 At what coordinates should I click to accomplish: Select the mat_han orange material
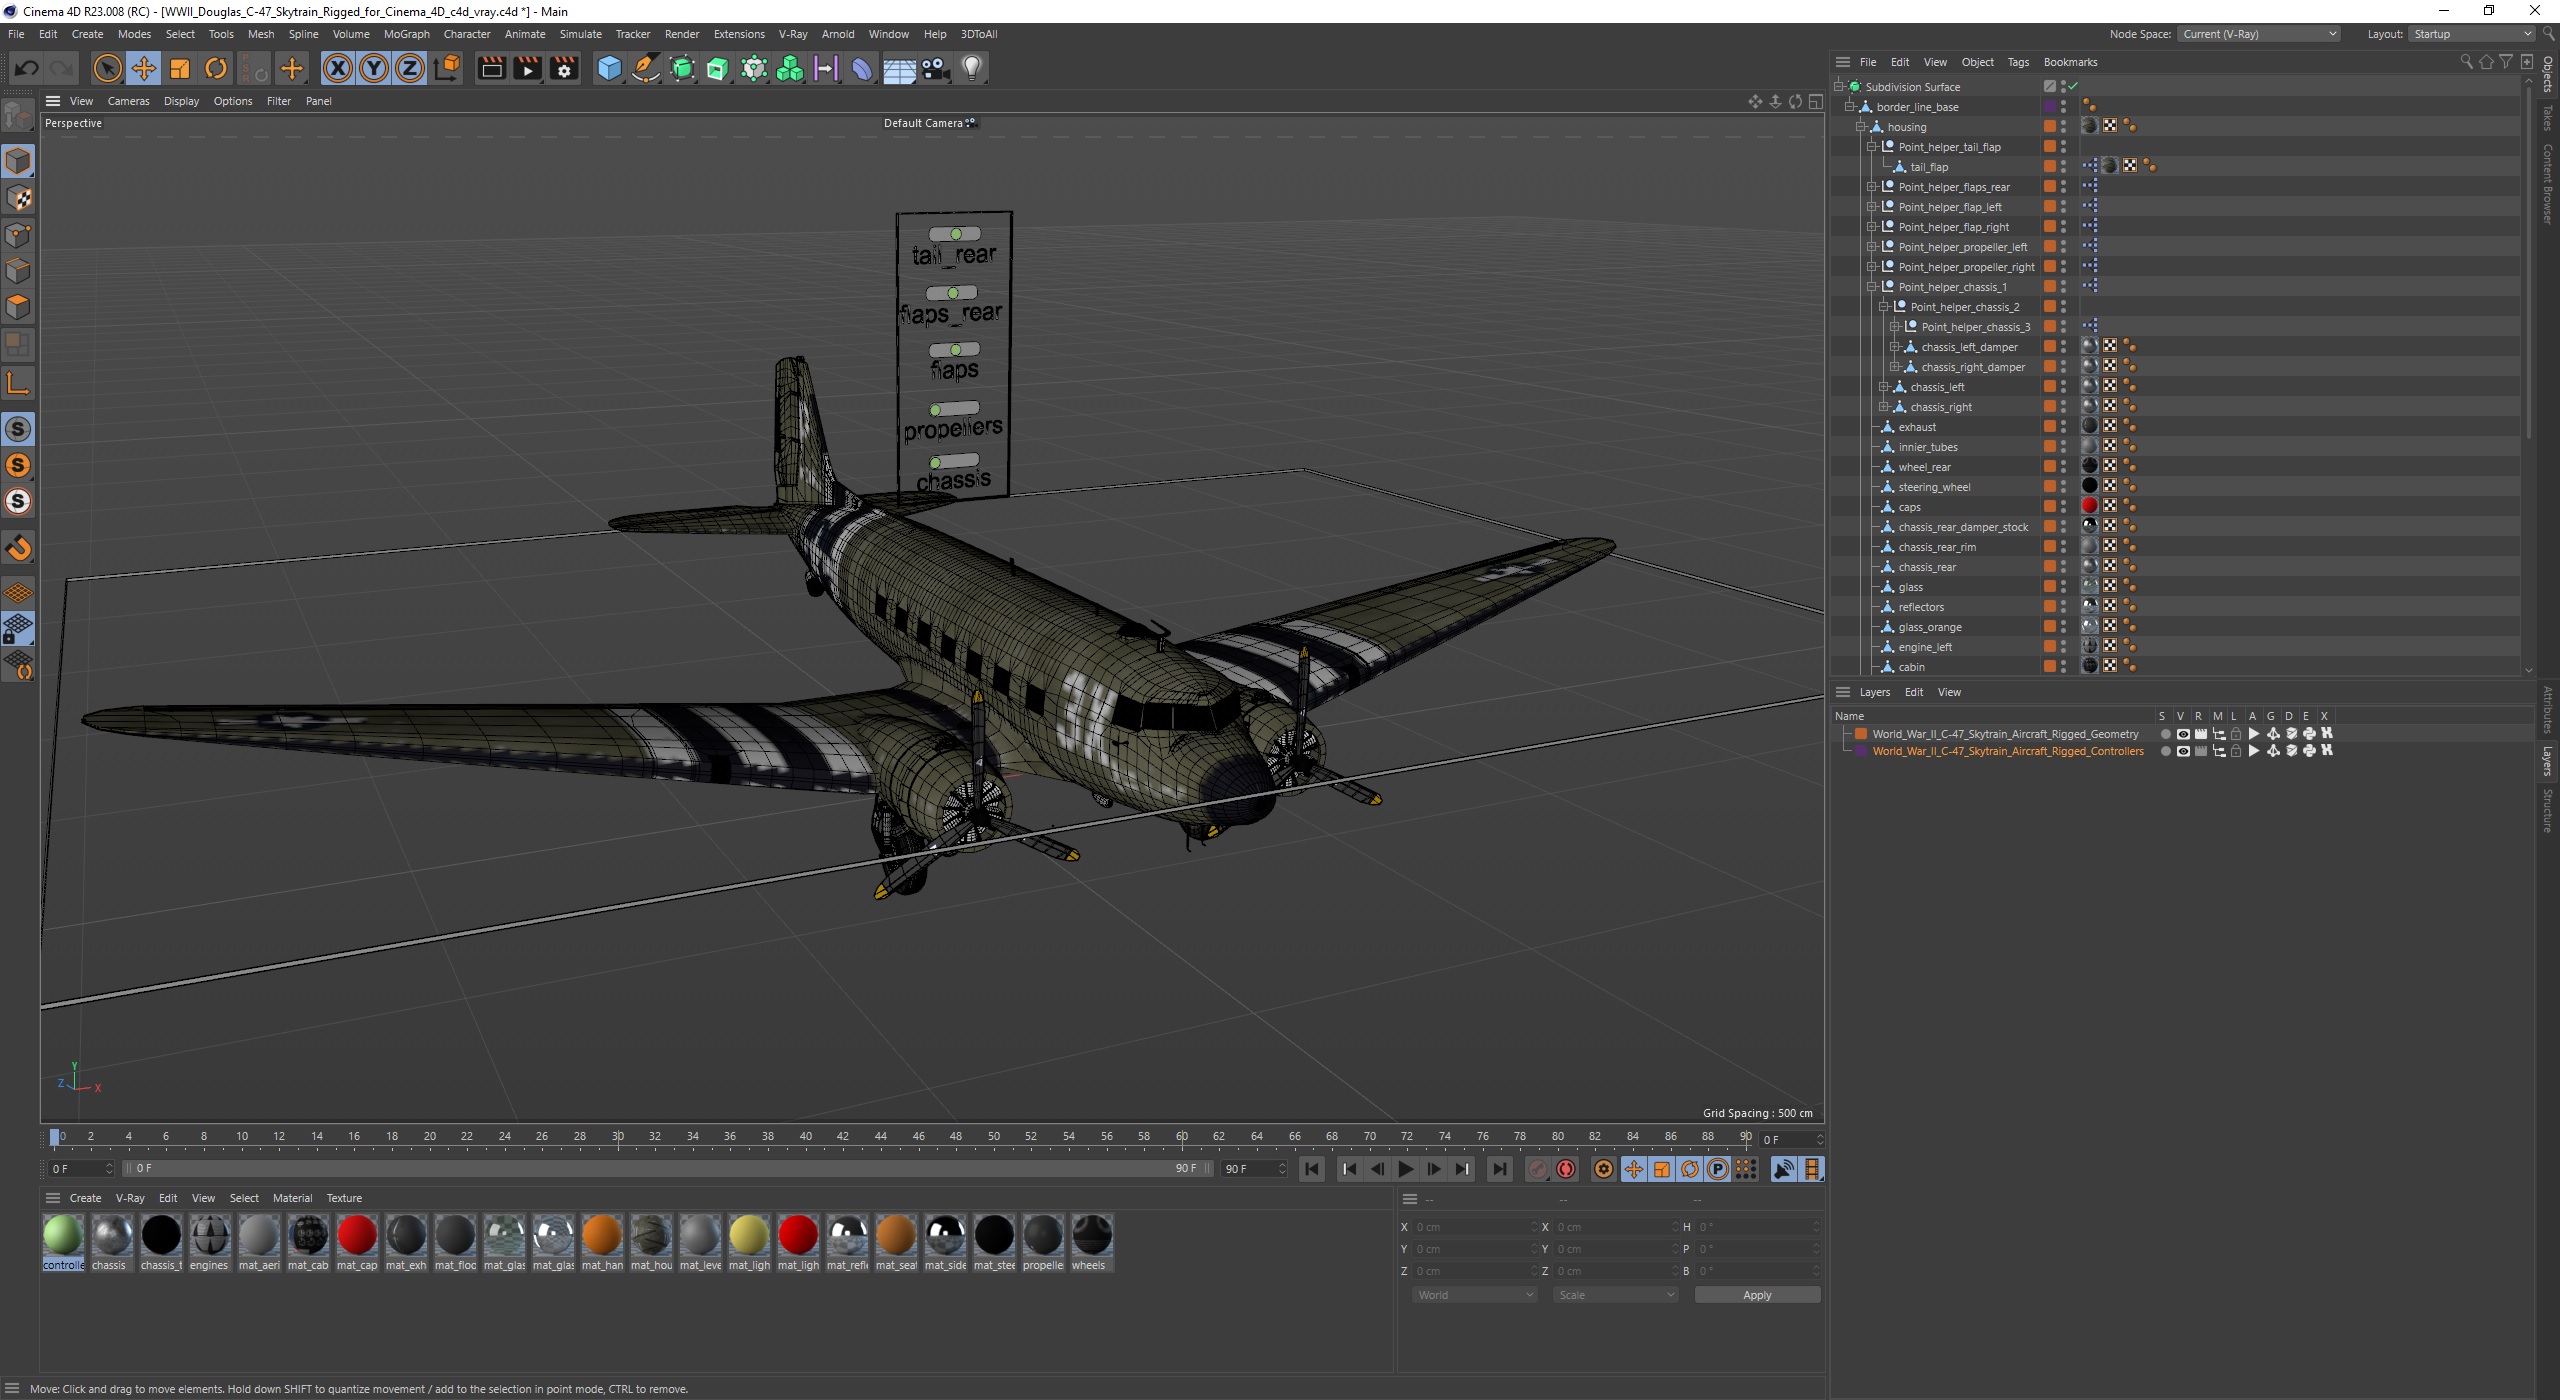coord(602,1236)
